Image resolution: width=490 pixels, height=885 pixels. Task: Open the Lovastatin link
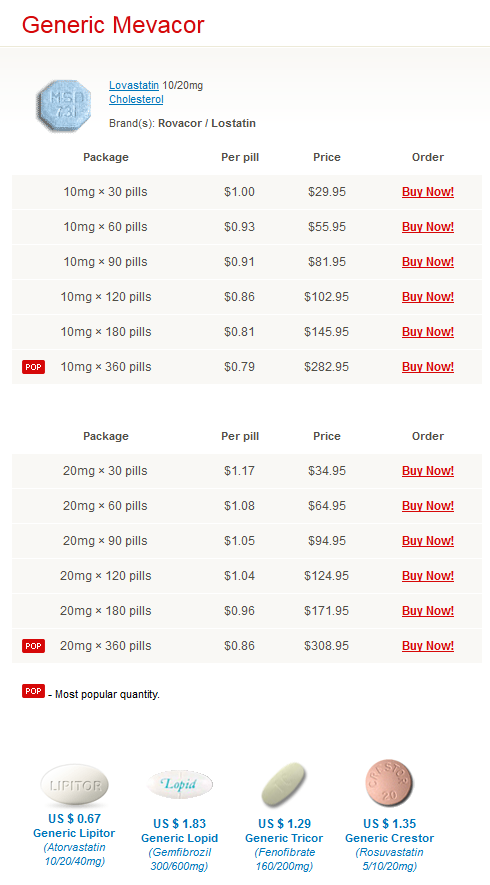pos(134,85)
